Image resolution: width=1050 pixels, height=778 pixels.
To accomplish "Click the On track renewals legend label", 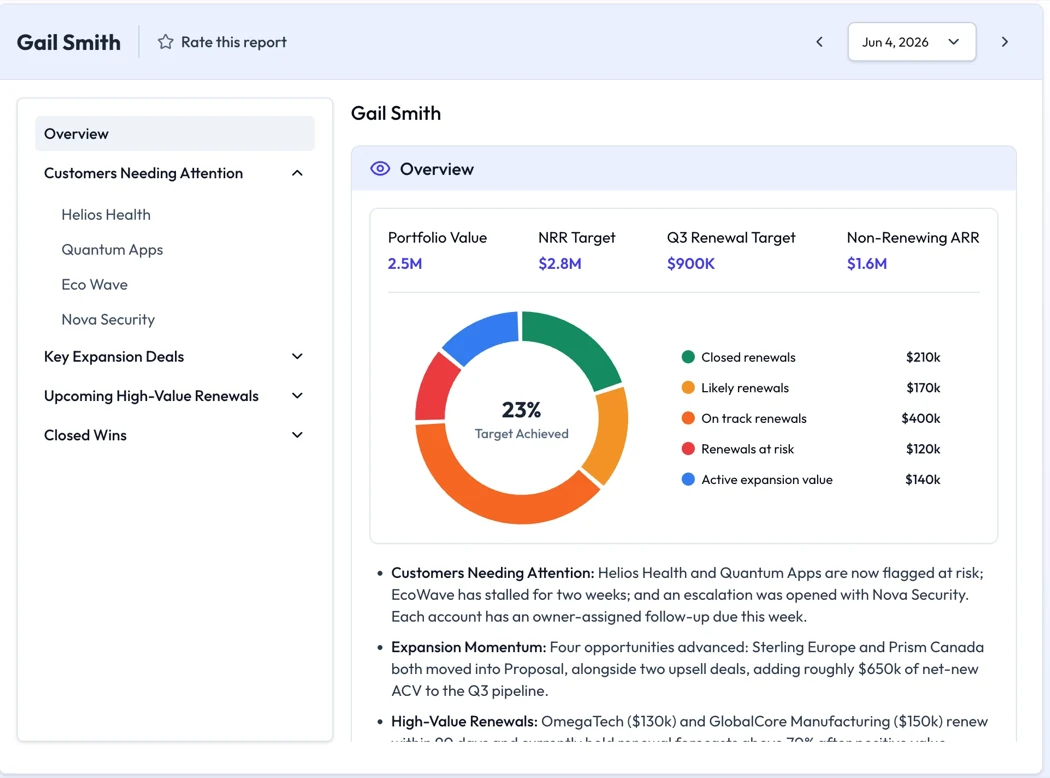I will (x=753, y=418).
